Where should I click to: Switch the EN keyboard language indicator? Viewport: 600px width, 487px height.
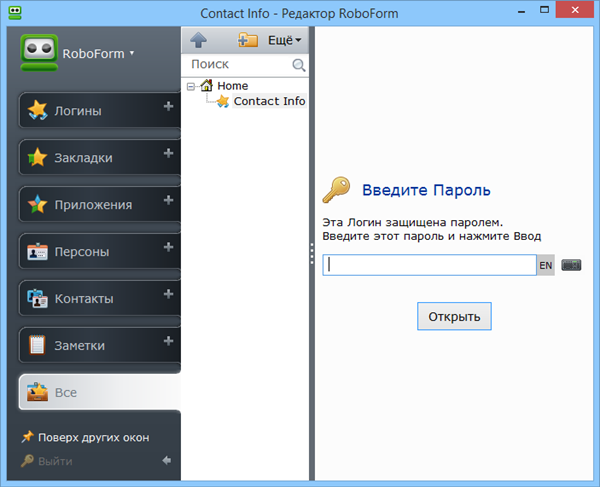tap(545, 265)
